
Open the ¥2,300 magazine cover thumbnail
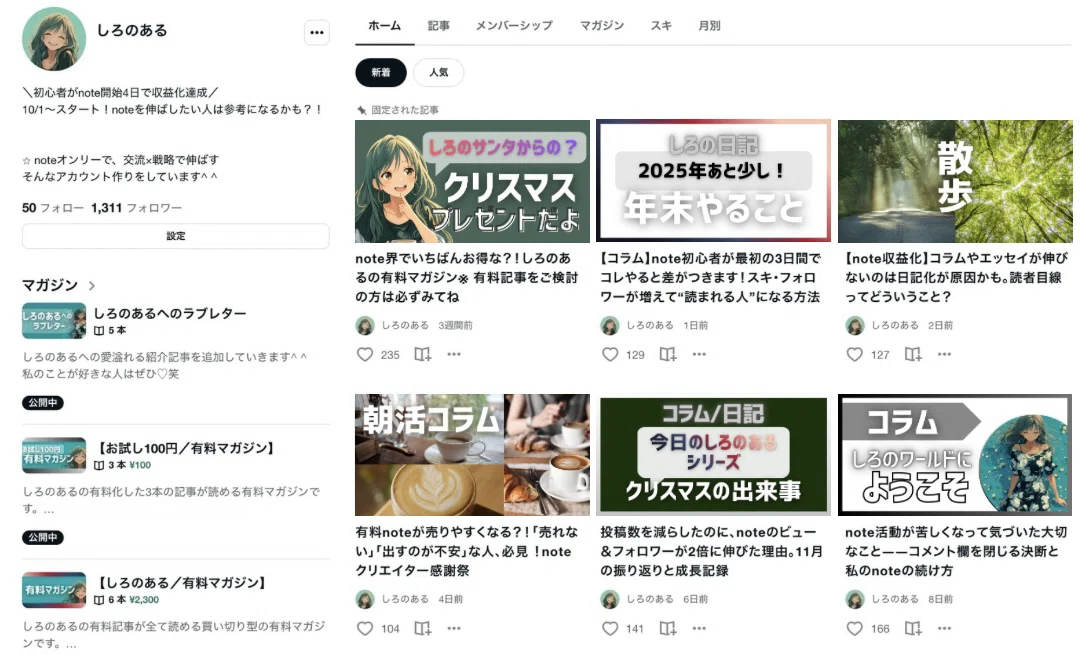tap(54, 590)
